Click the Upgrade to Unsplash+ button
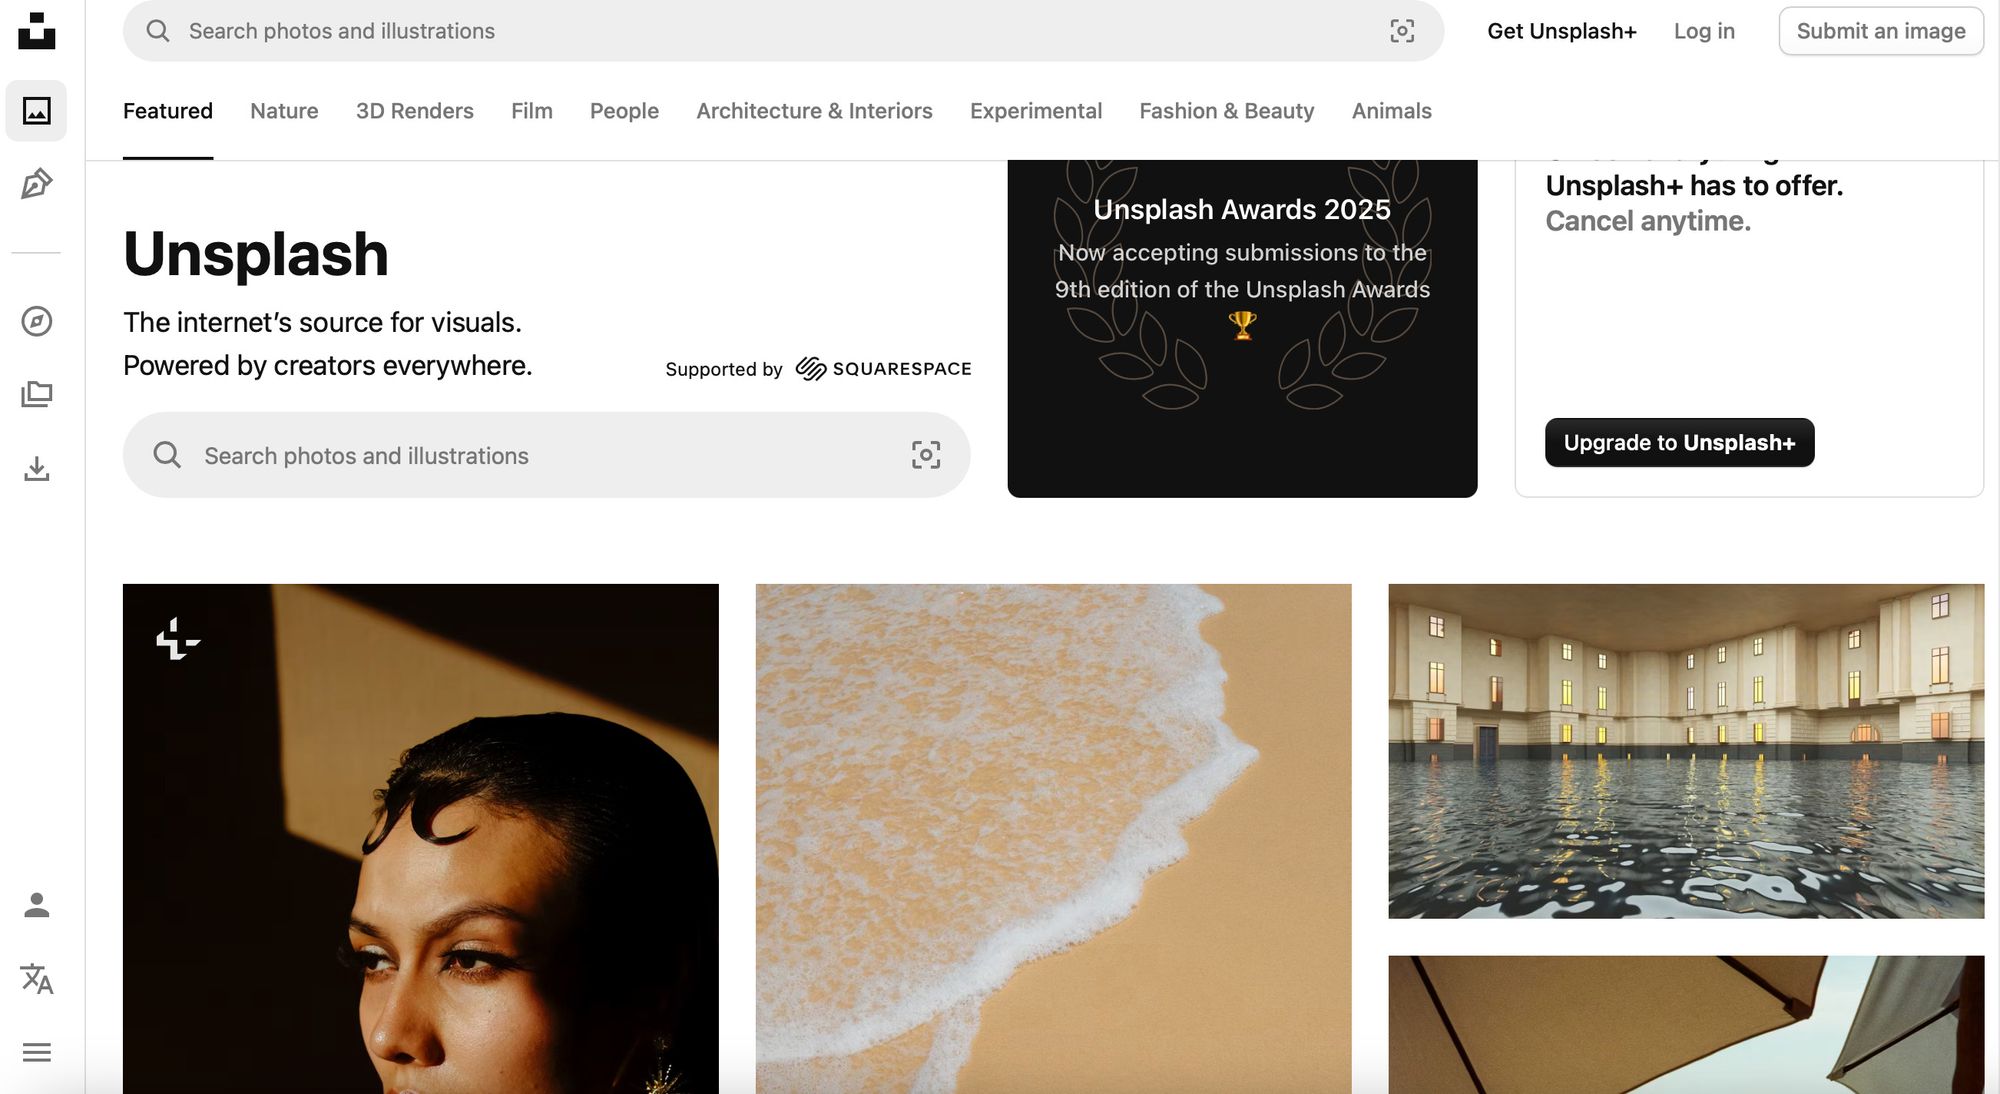The height and width of the screenshot is (1094, 2000). click(1680, 442)
